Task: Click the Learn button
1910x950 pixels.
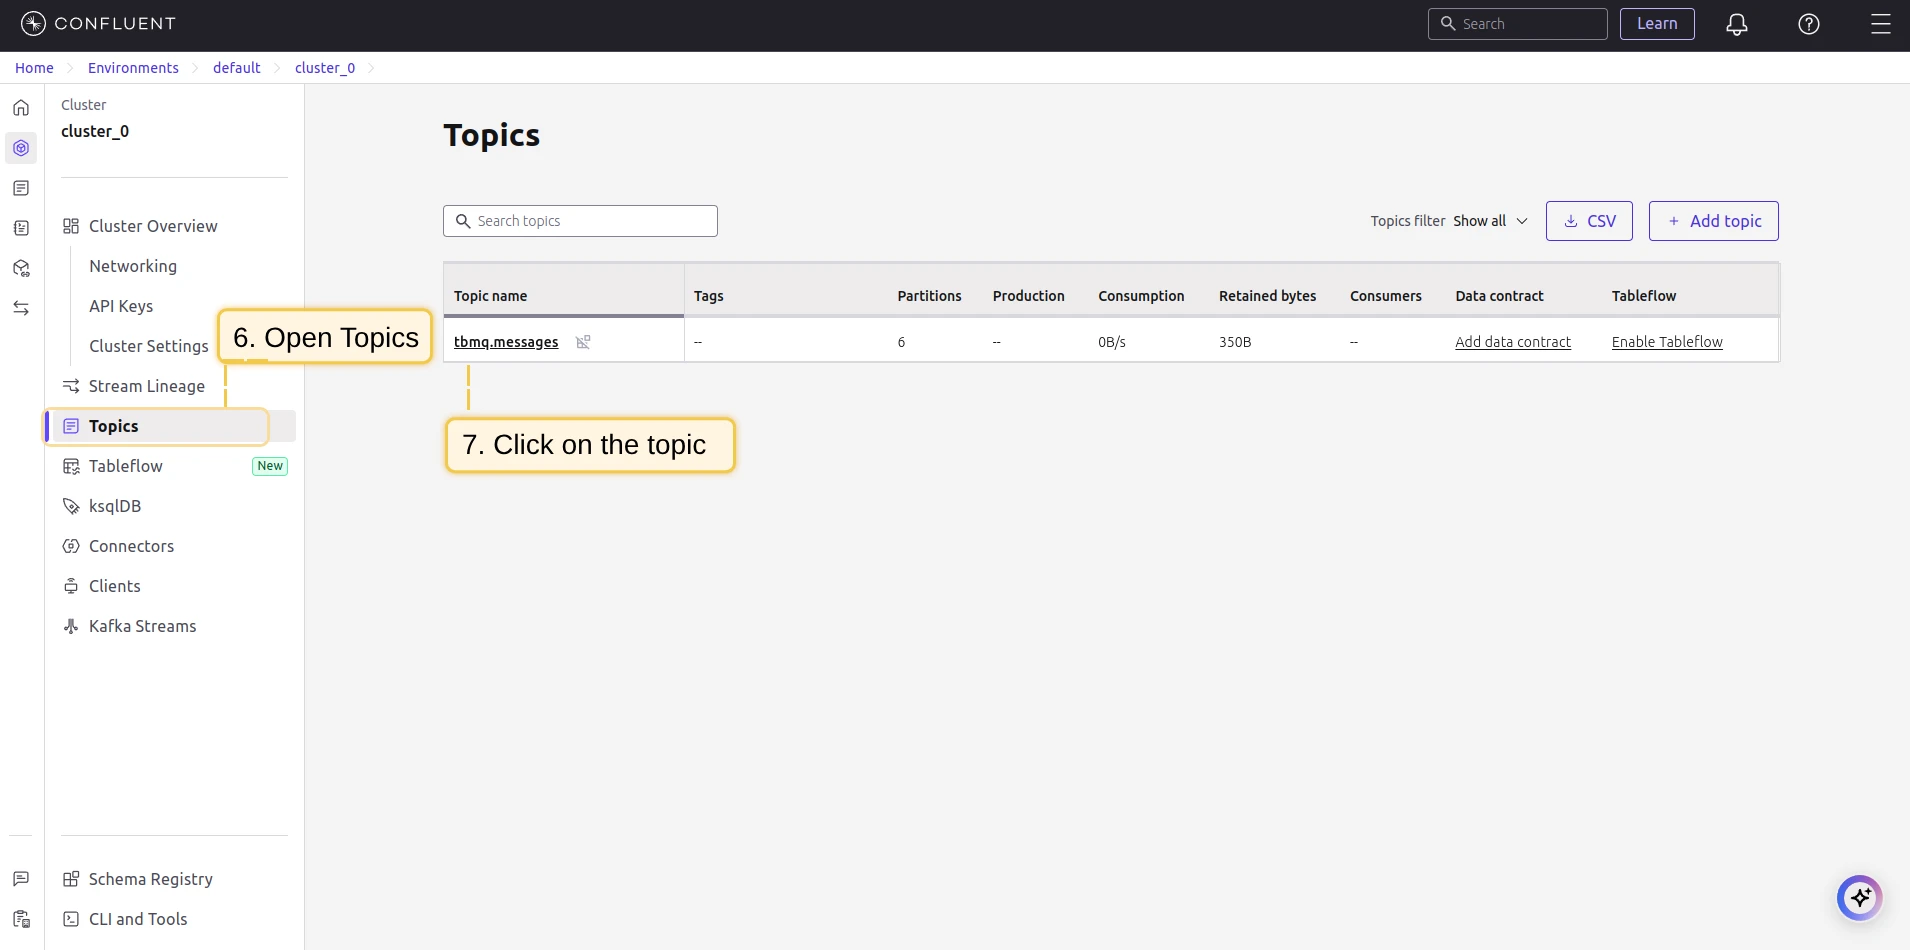Action: pos(1657,24)
